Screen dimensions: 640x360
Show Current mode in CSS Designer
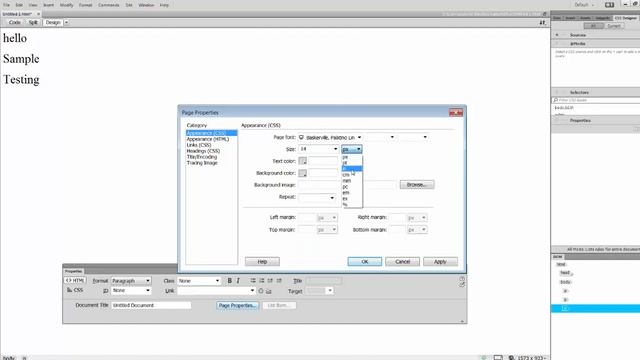pos(613,26)
